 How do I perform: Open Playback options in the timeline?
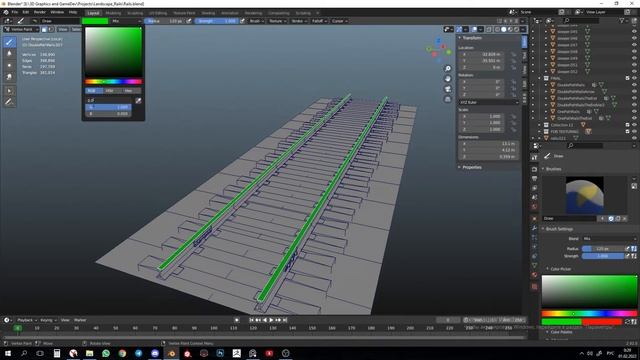(27, 320)
